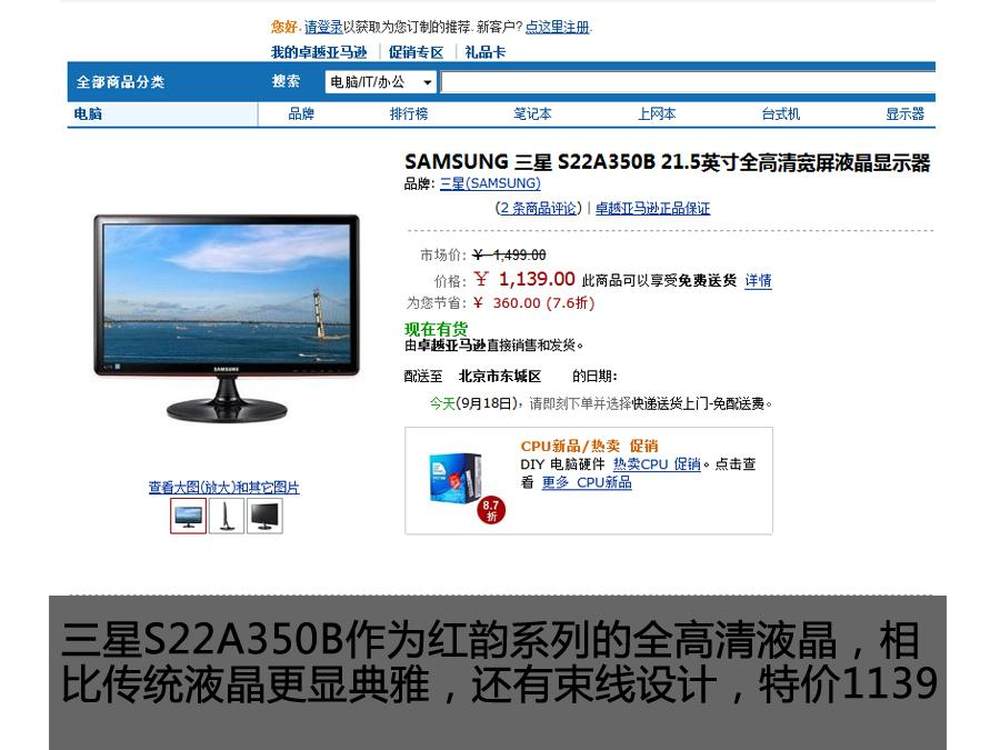Screen dimensions: 1000x750
Task: Open the 三星(SAMSUNG) brand link
Action: coord(490,184)
